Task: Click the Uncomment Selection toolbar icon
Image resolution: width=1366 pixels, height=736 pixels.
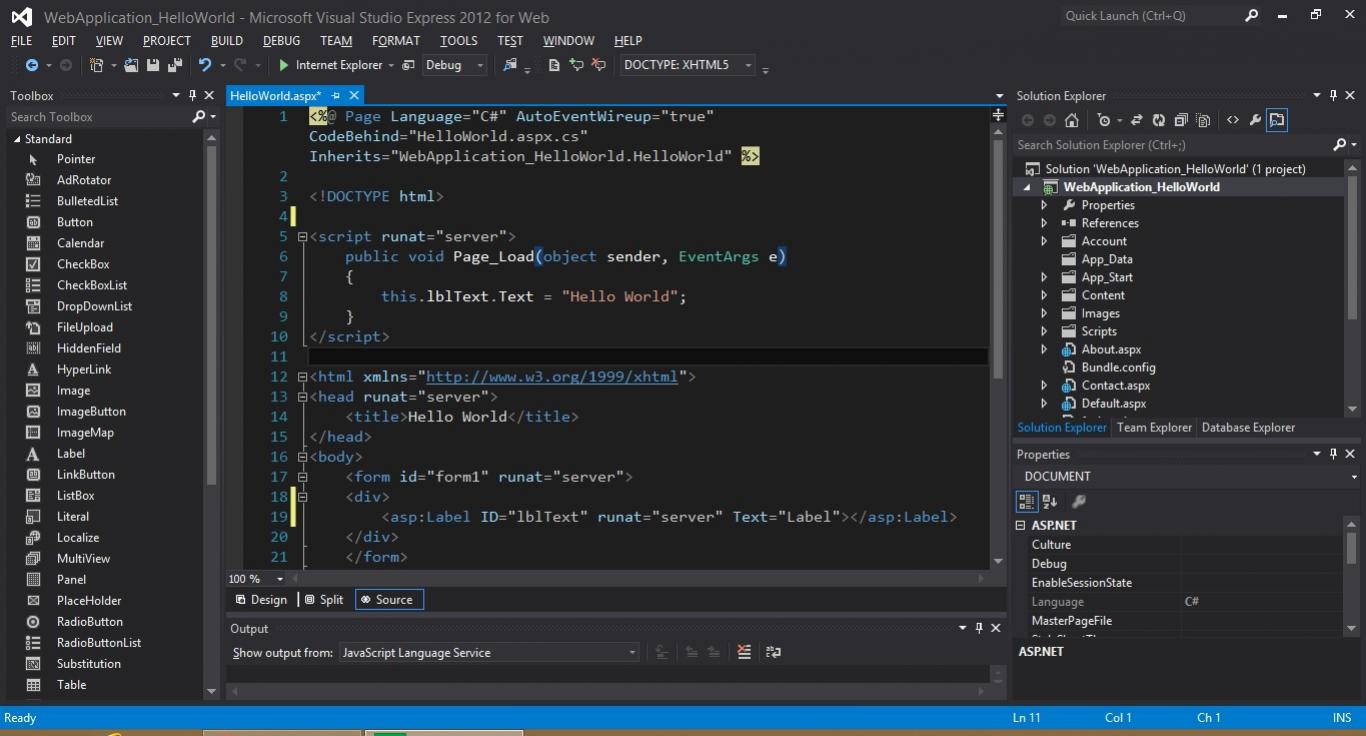Action: point(599,65)
